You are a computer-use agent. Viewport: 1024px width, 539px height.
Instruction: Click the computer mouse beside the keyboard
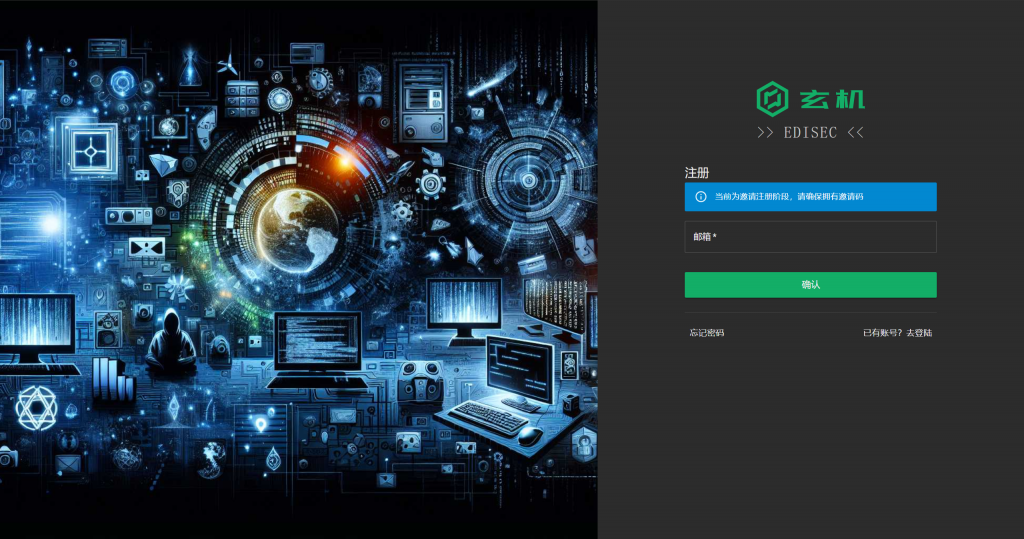click(530, 435)
